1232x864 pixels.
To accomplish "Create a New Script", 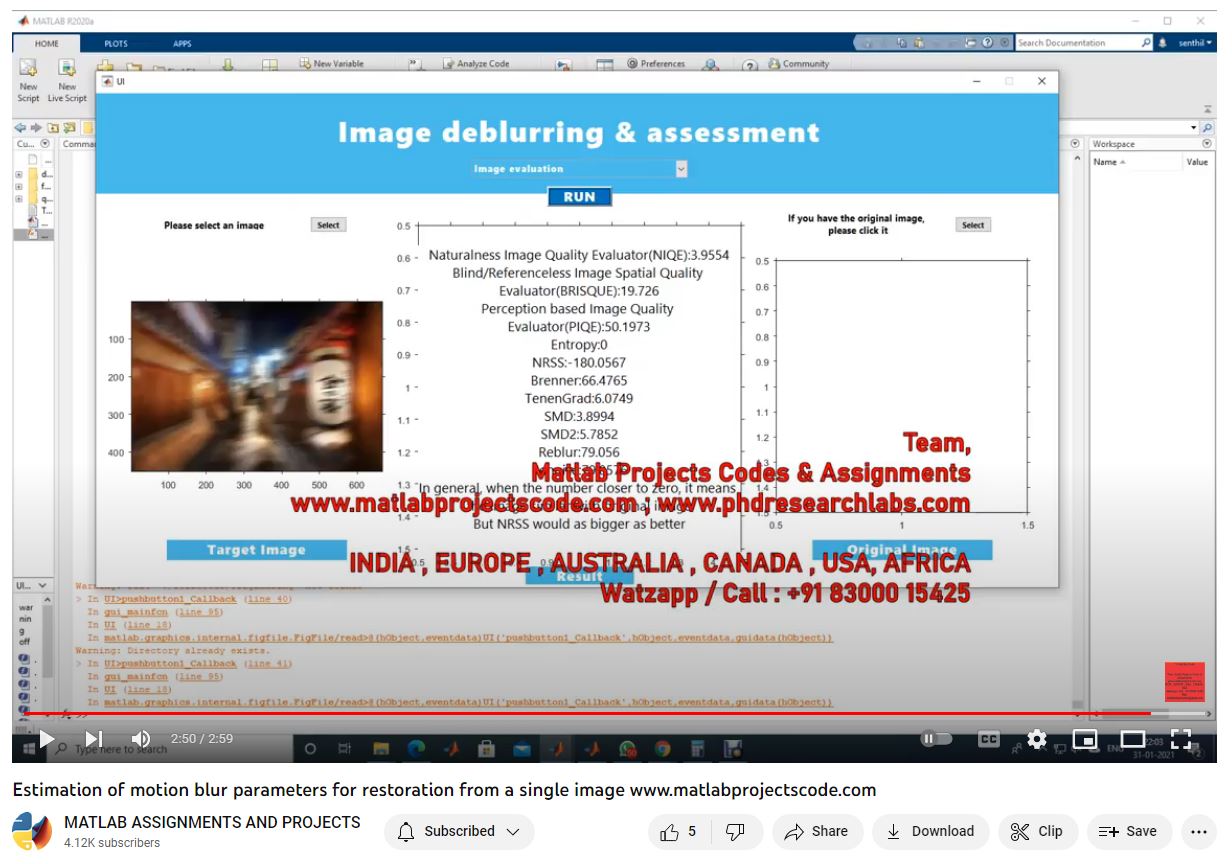I will [x=28, y=80].
